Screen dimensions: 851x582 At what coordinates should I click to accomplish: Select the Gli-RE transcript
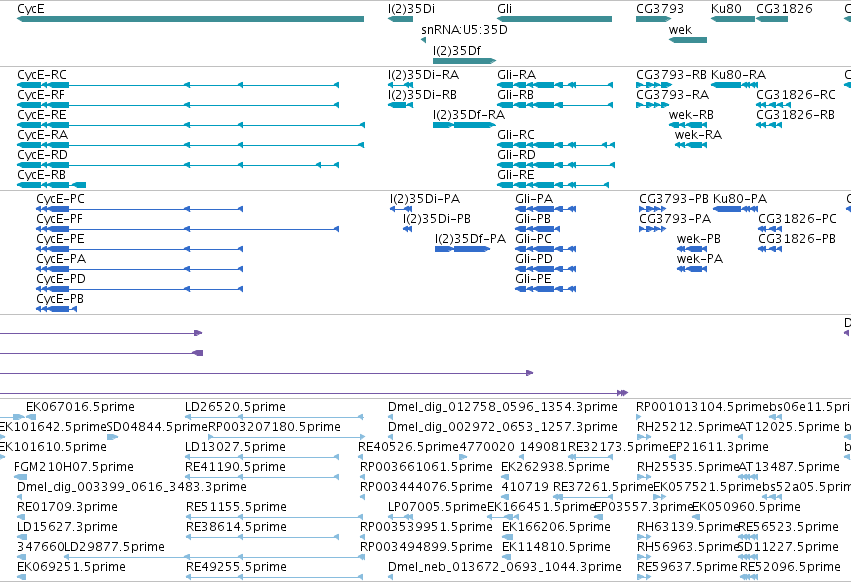(x=553, y=185)
